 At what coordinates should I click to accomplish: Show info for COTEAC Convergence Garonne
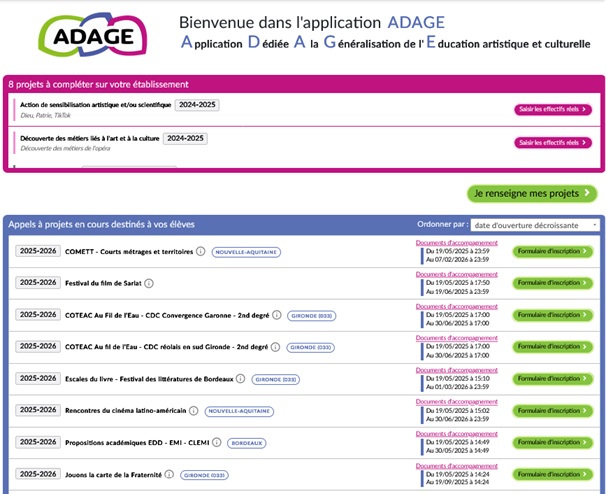(277, 315)
